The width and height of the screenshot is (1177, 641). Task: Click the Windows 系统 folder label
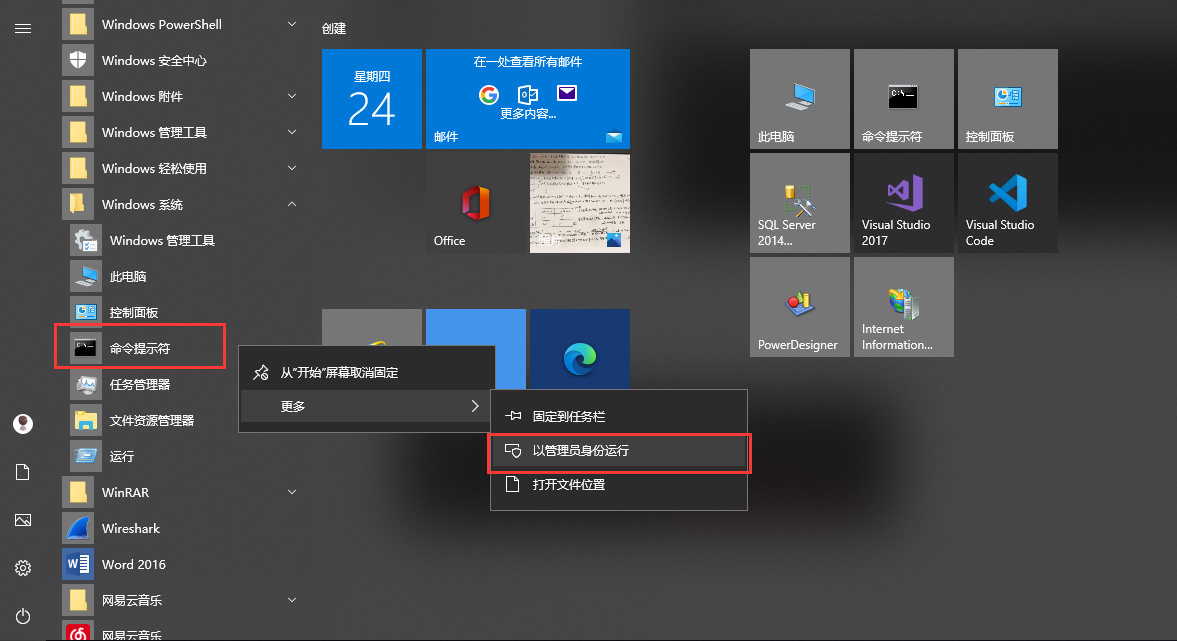click(x=143, y=204)
